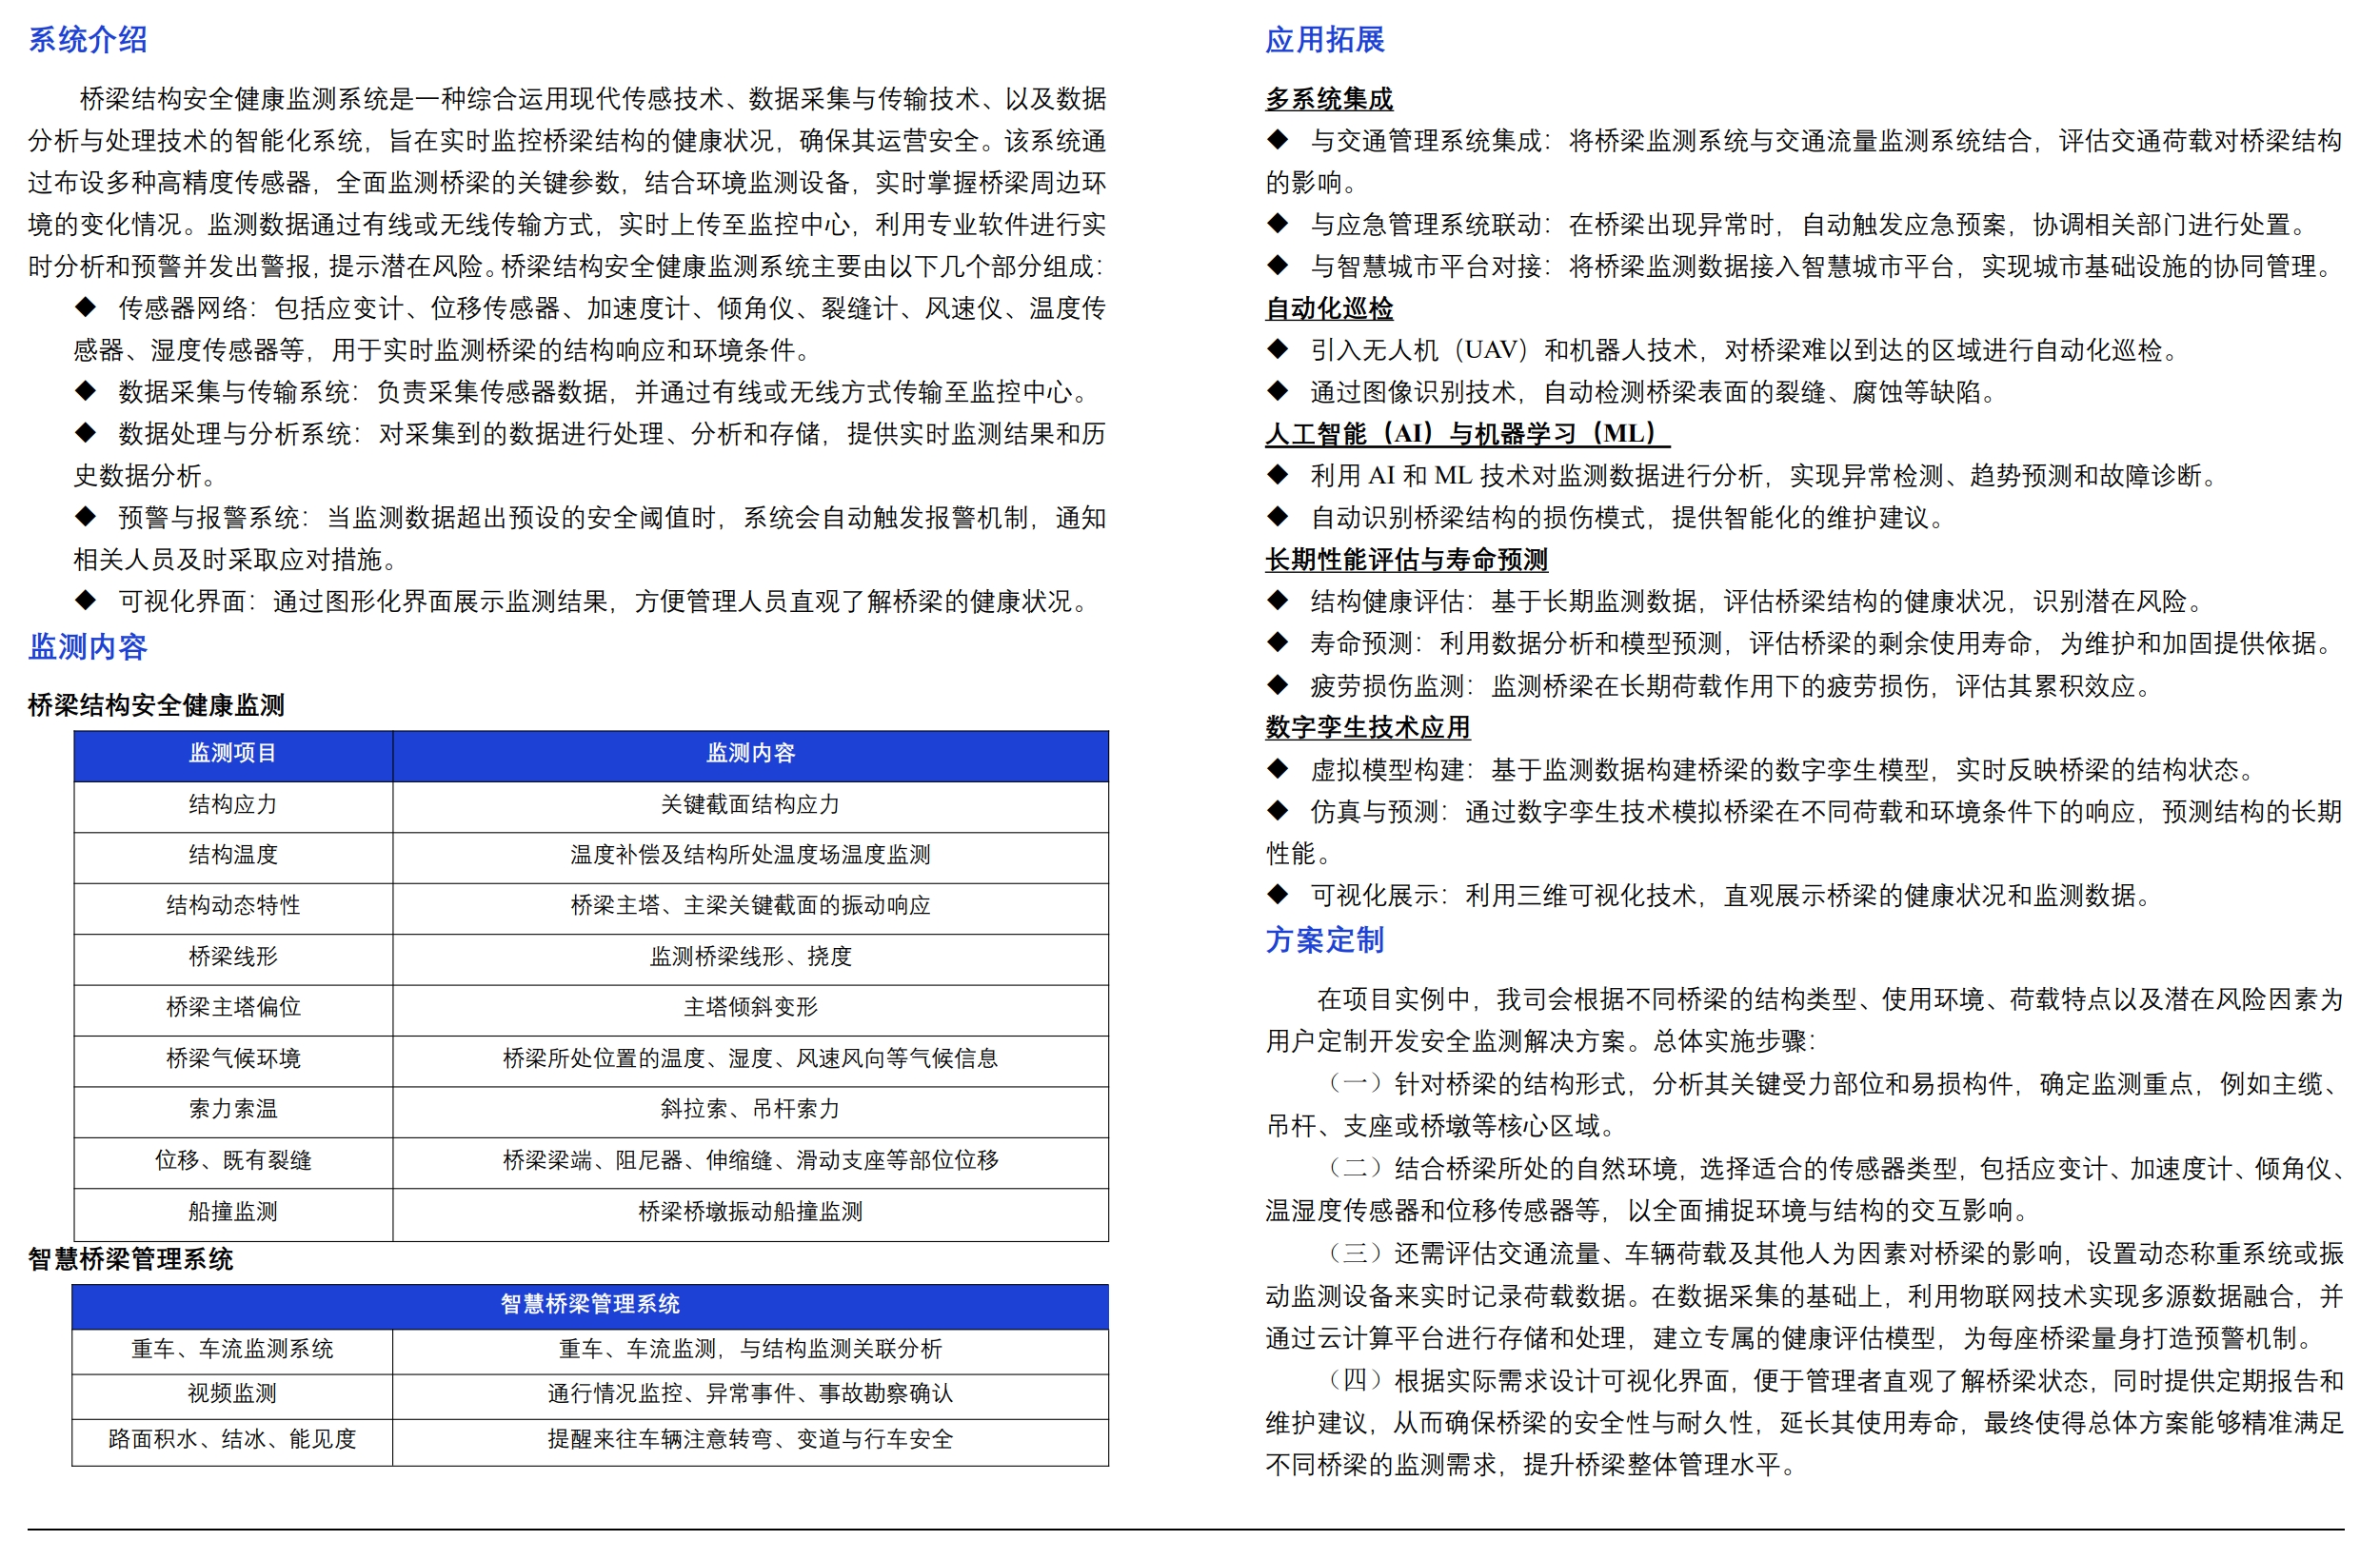This screenshot has width=2380, height=1560.
Task: Click the diamond bullet before 可视化界面
Action: (x=86, y=600)
